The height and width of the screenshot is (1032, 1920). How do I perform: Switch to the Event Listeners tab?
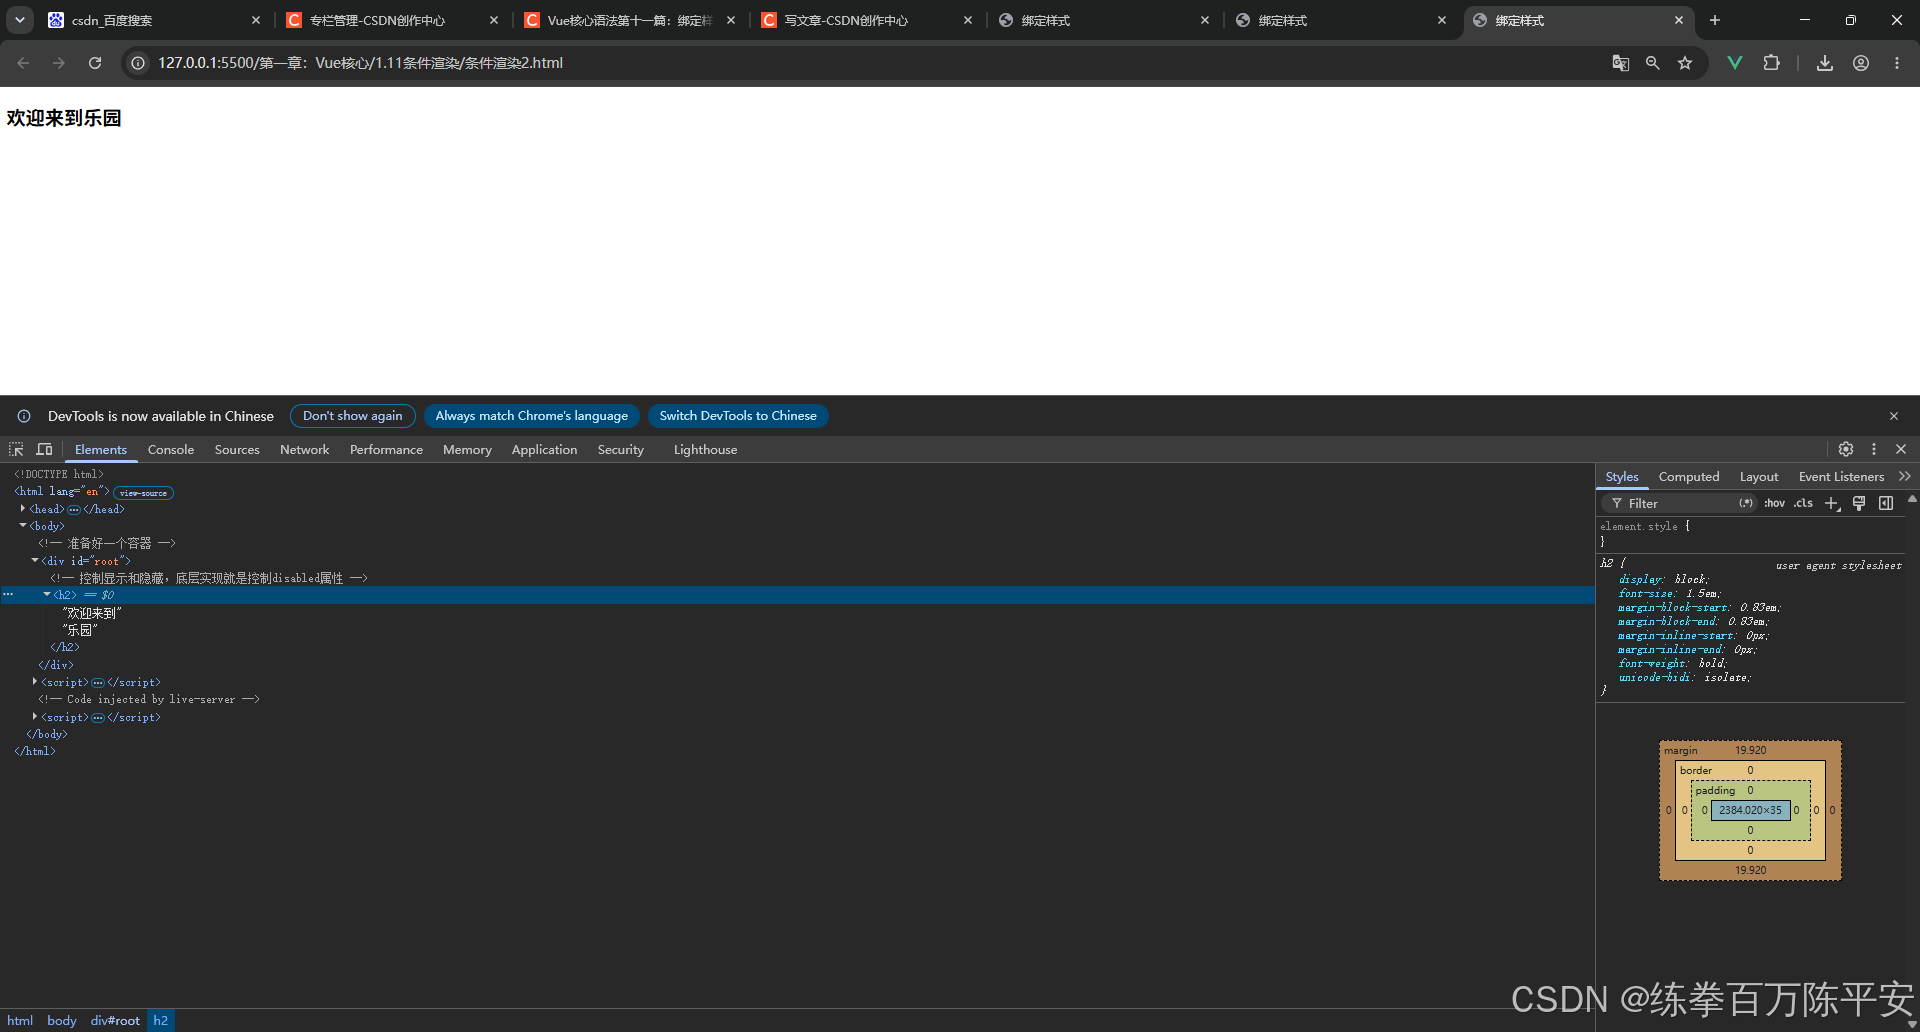1841,477
